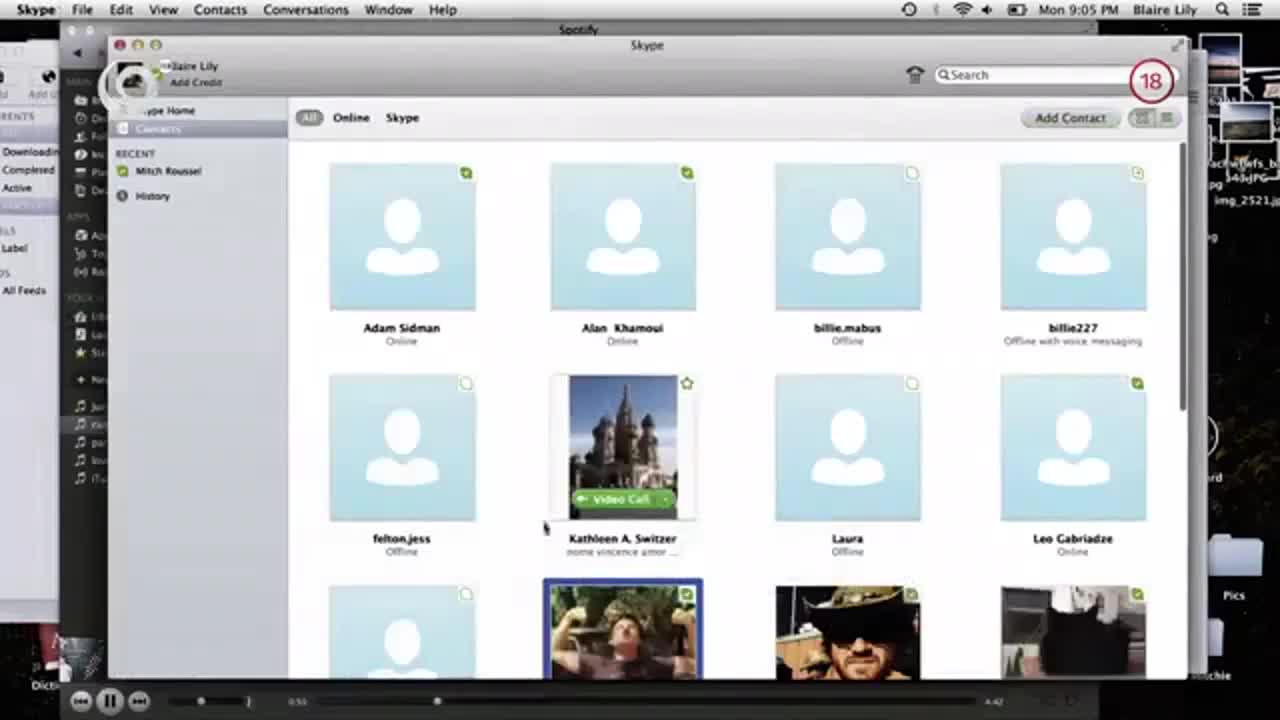The image size is (1280, 720).
Task: Open the Help menu
Action: (x=443, y=9)
